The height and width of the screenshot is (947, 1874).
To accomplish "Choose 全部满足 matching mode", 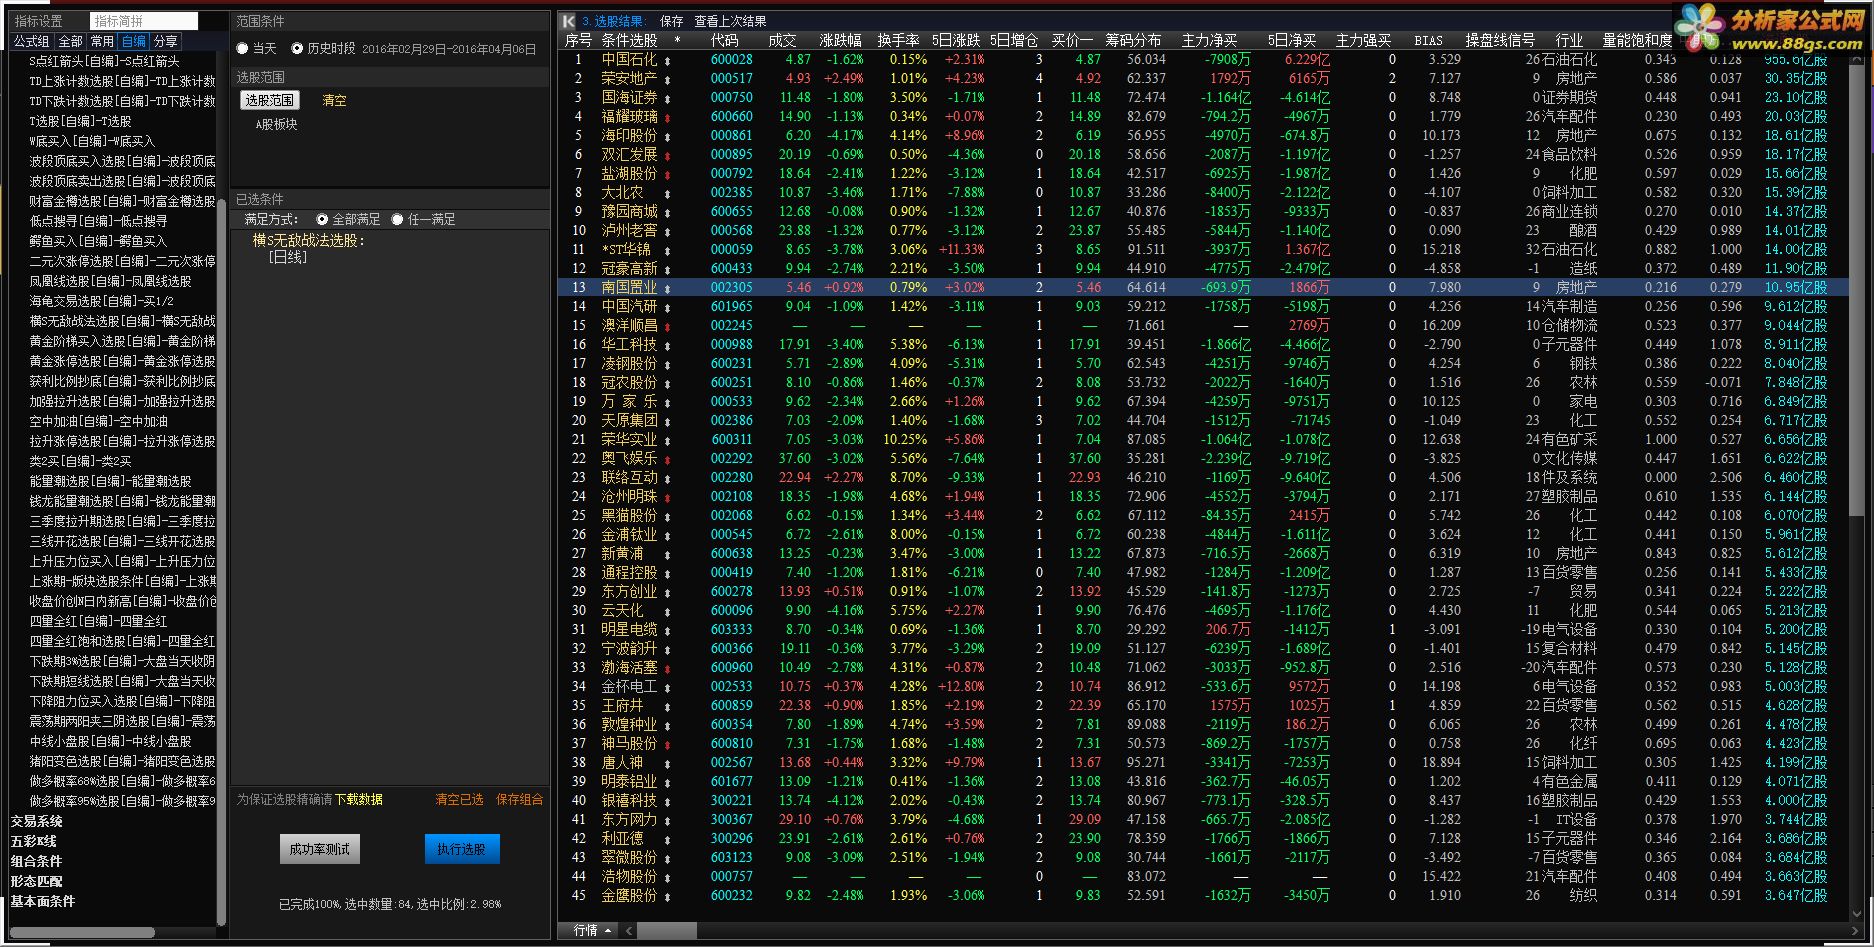I will 322,219.
